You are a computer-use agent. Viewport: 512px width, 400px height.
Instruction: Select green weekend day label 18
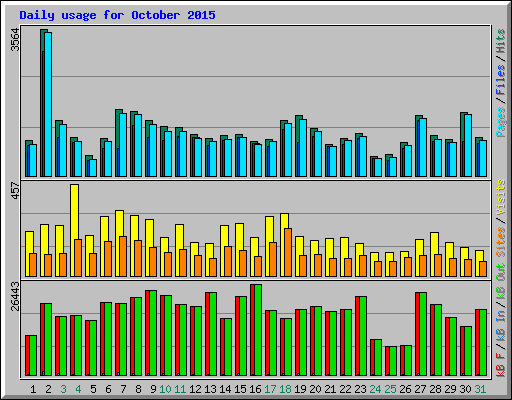285,389
